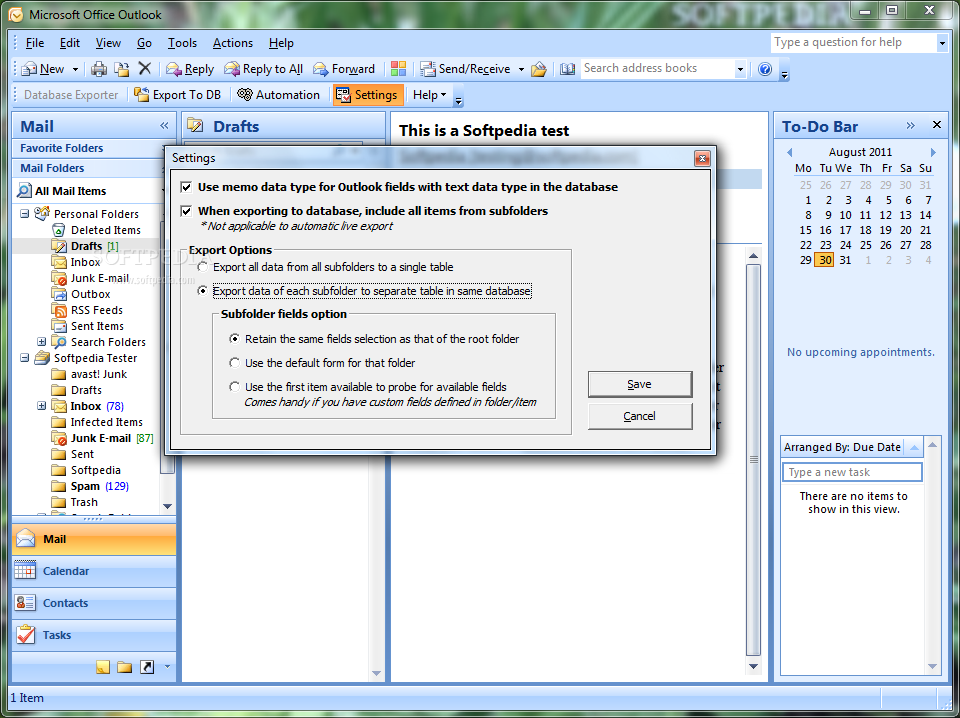The image size is (960, 718).
Task: Click the blue Help question mark icon
Action: pos(765,69)
